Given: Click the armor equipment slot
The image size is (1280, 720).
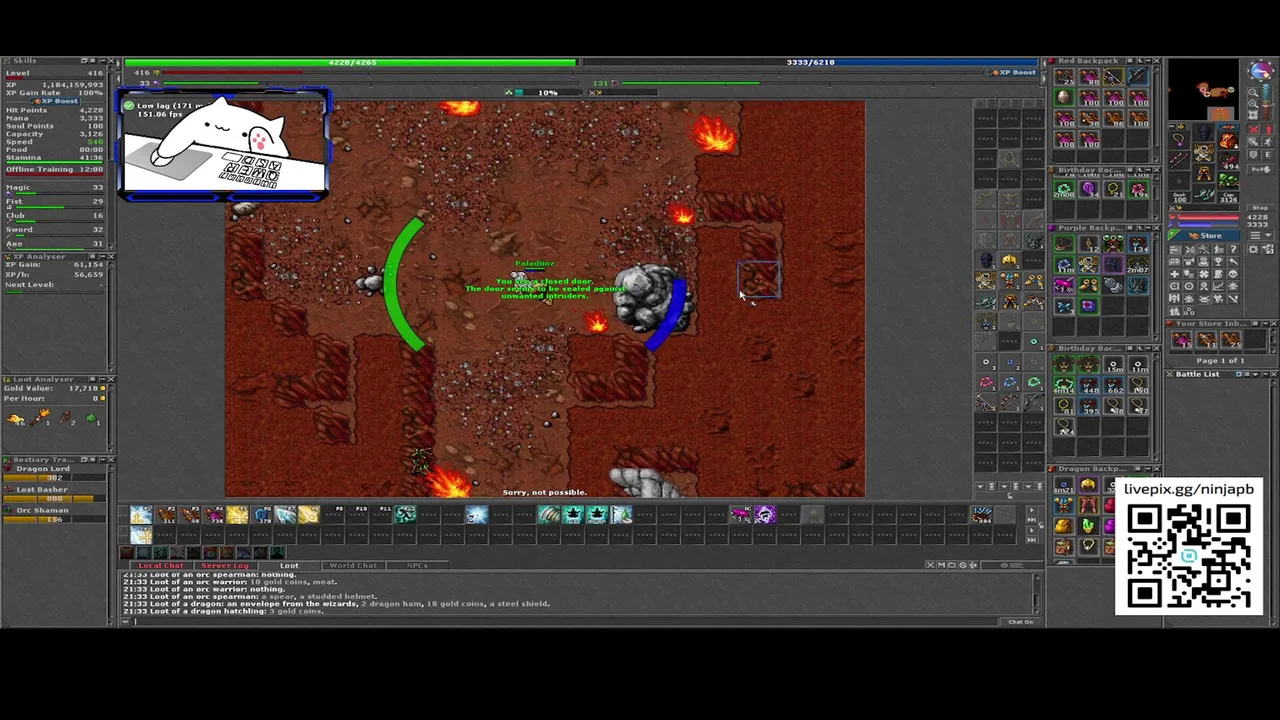Looking at the screenshot, I should pos(1204,151).
